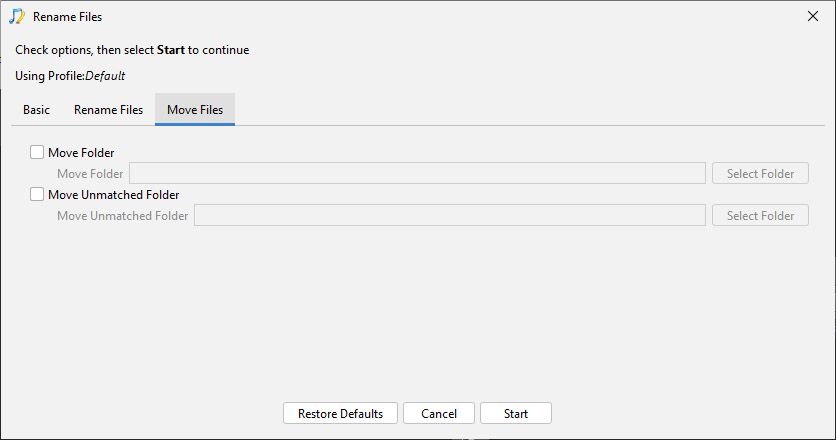Click the Restore Defaults button
Image resolution: width=836 pixels, height=440 pixels.
[x=340, y=413]
